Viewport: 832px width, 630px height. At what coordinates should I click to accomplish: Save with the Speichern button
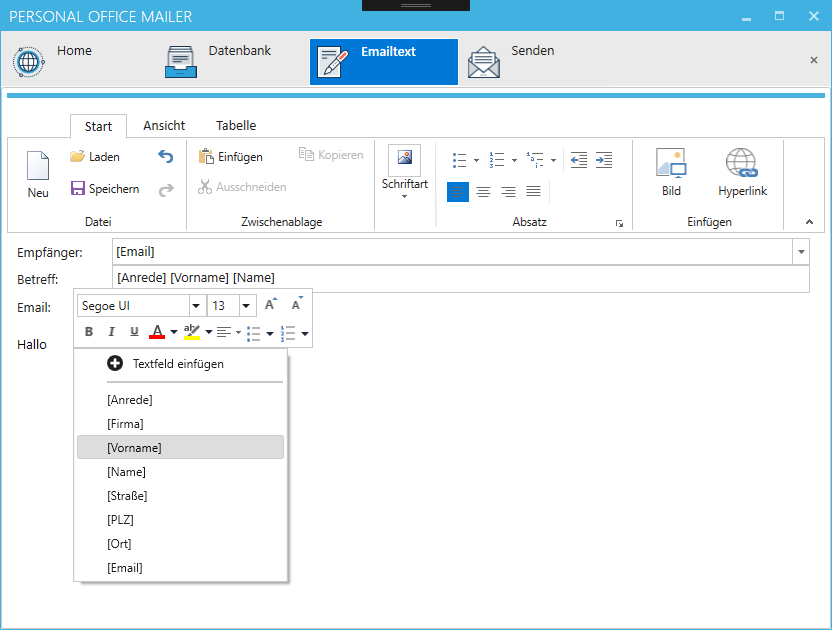(x=105, y=188)
